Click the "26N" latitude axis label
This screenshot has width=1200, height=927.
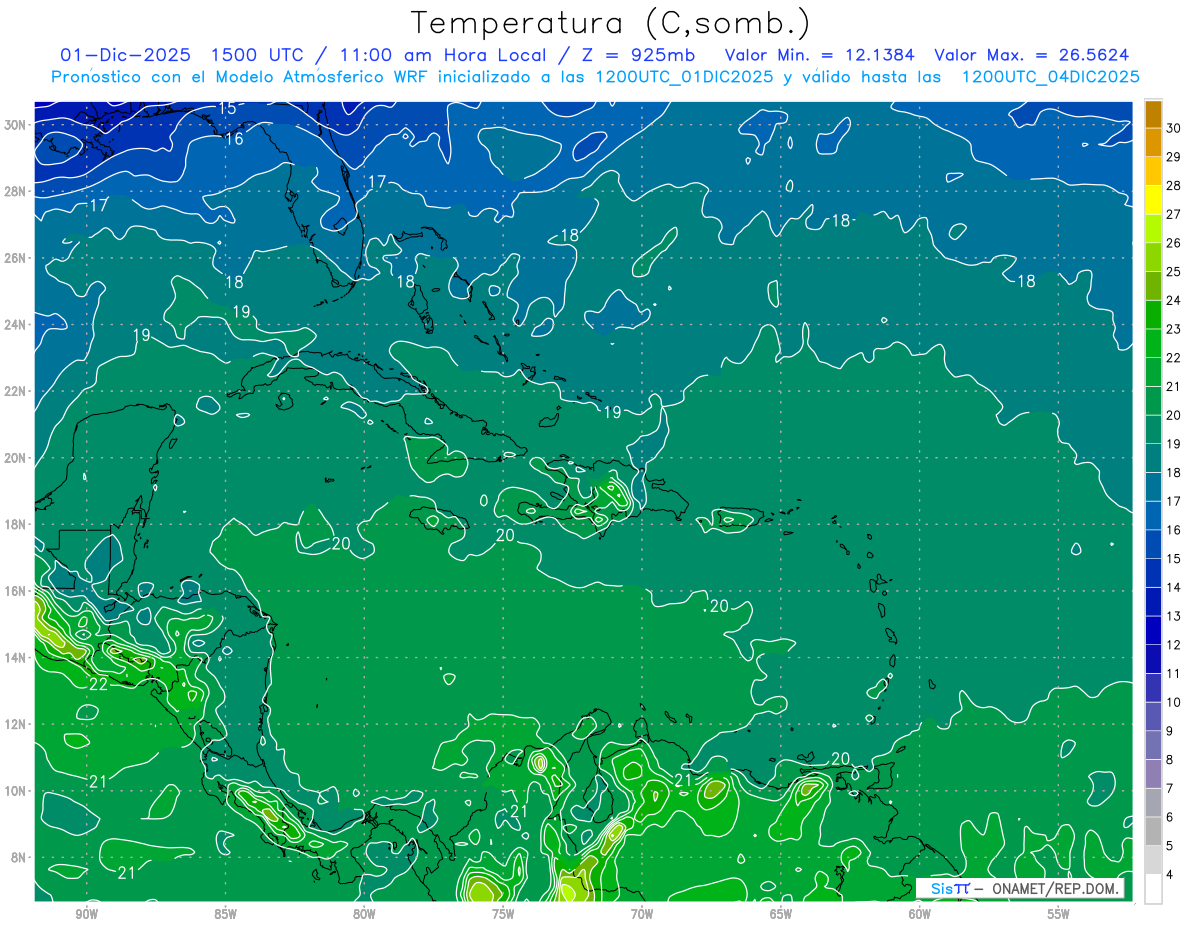coord(17,258)
